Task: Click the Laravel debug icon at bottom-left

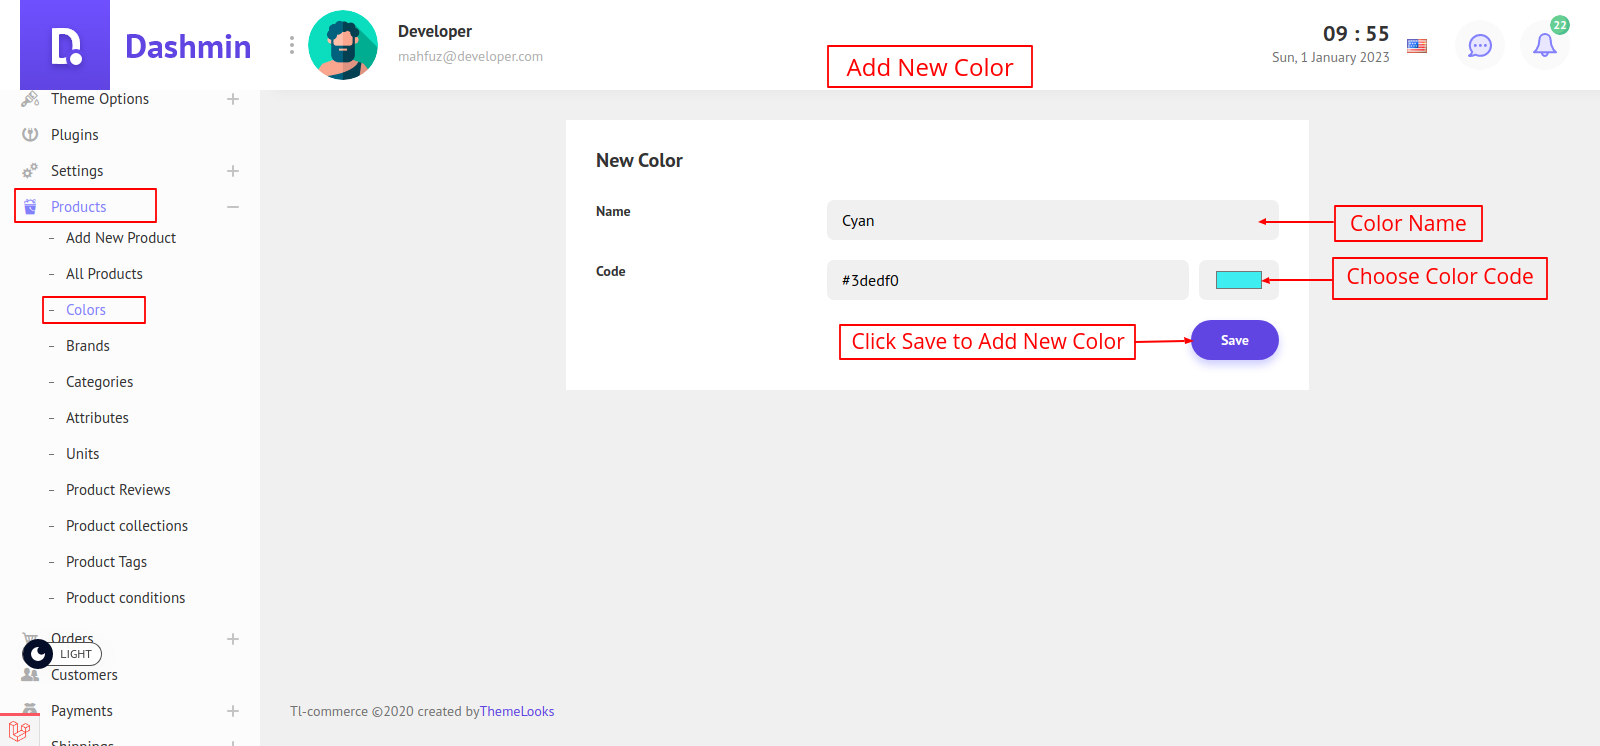Action: [19, 730]
